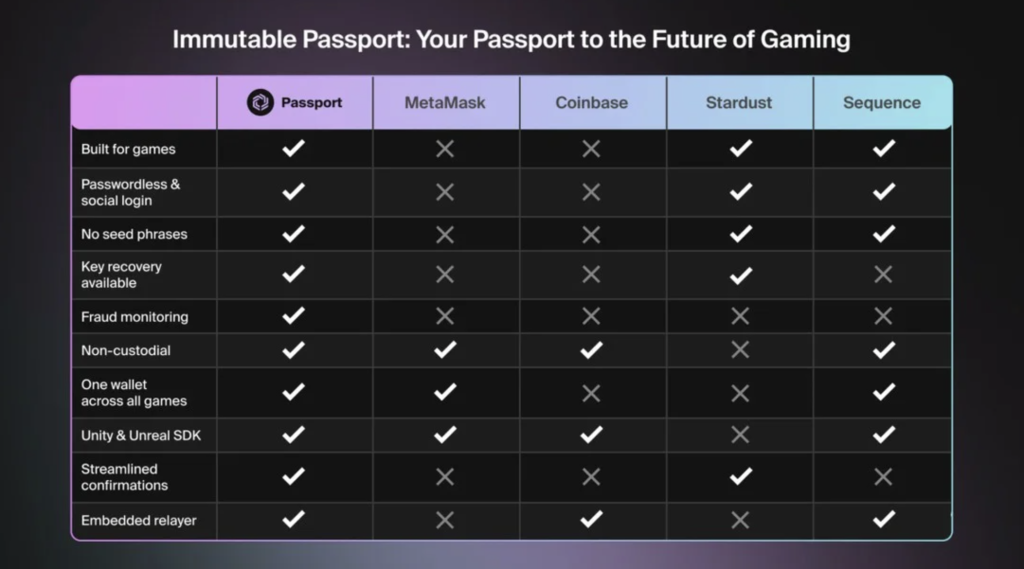Select the MetaMask column header
Viewport: 1024px width, 569px height.
pyautogui.click(x=445, y=103)
